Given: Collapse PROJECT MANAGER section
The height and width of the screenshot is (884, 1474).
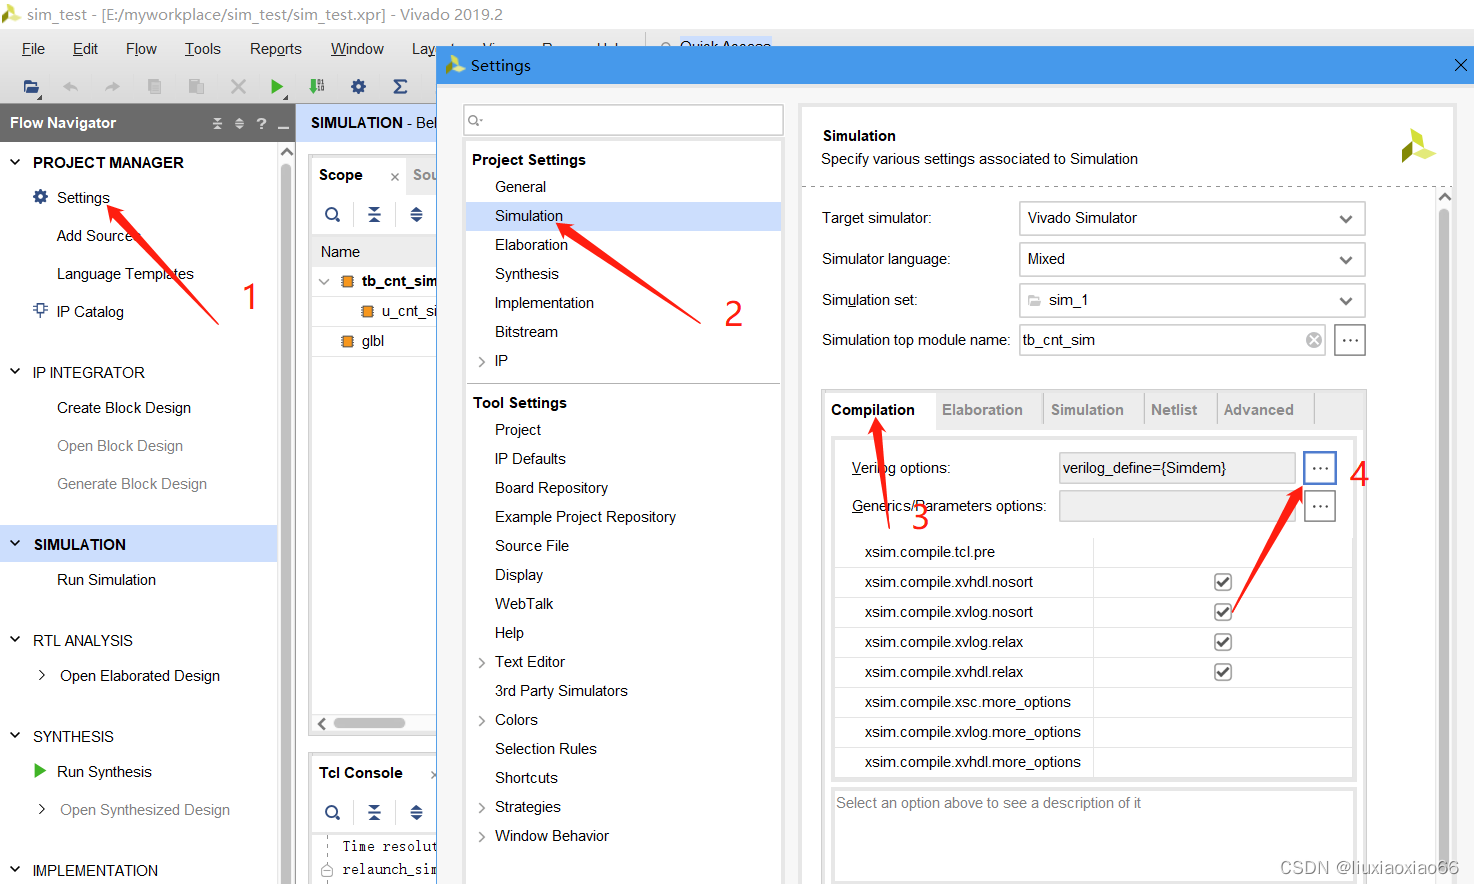Looking at the screenshot, I should pos(15,162).
